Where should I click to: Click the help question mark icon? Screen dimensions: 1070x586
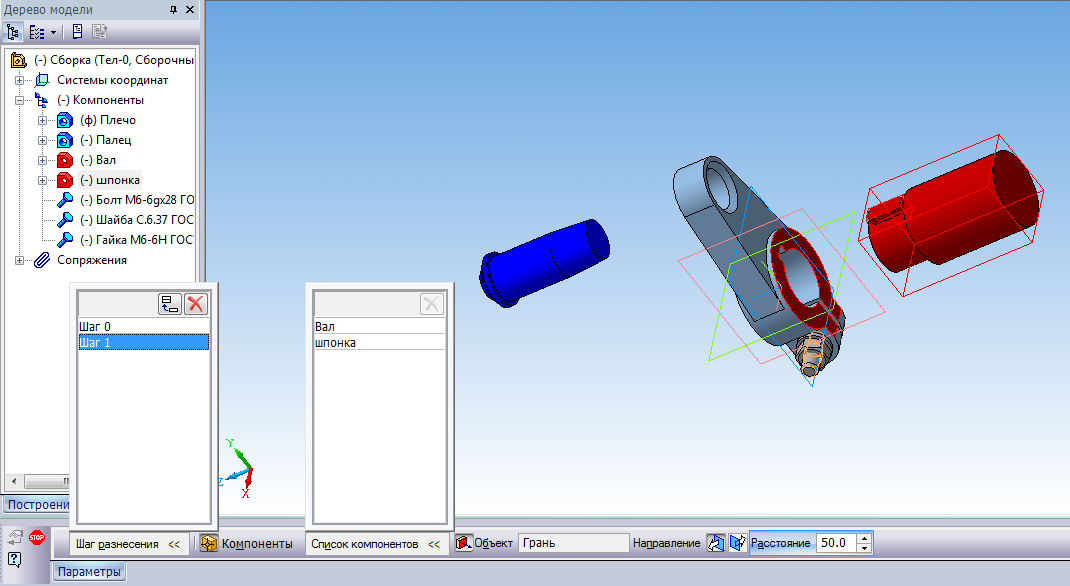(15, 559)
